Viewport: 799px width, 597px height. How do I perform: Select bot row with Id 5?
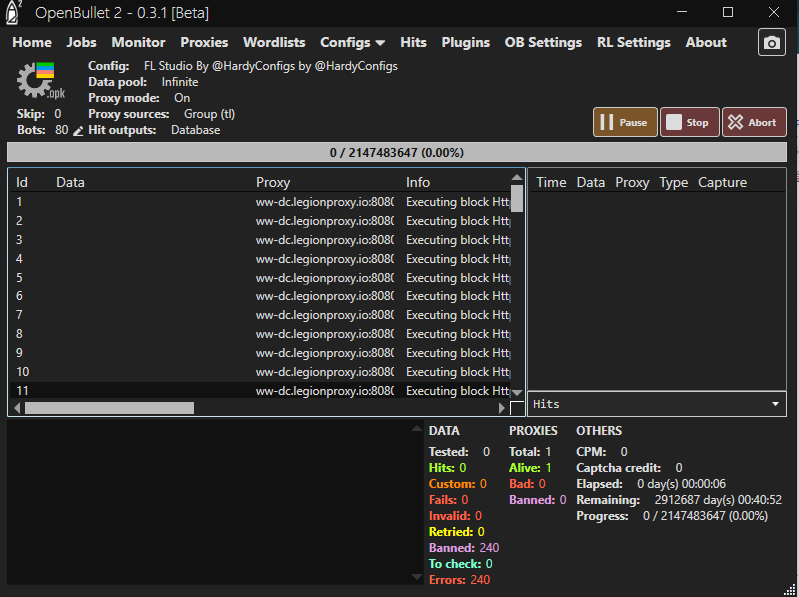[x=260, y=278]
